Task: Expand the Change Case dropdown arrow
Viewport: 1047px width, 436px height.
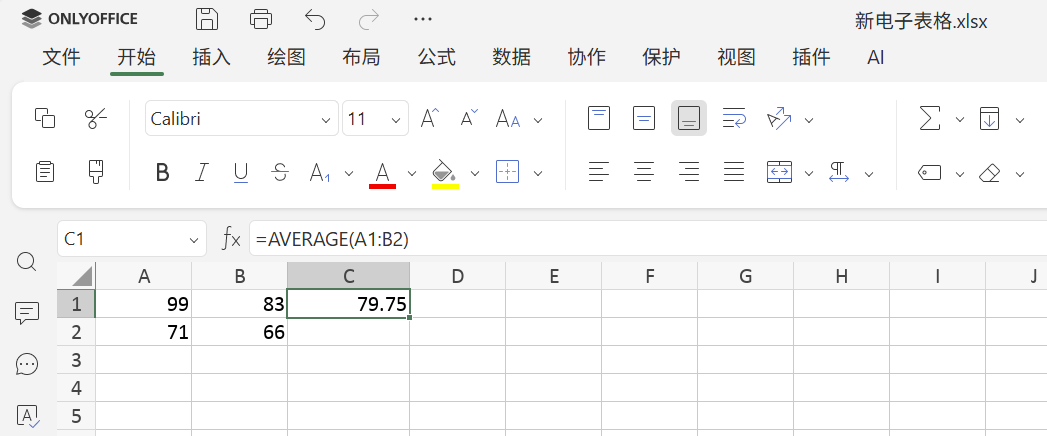Action: coord(538,120)
